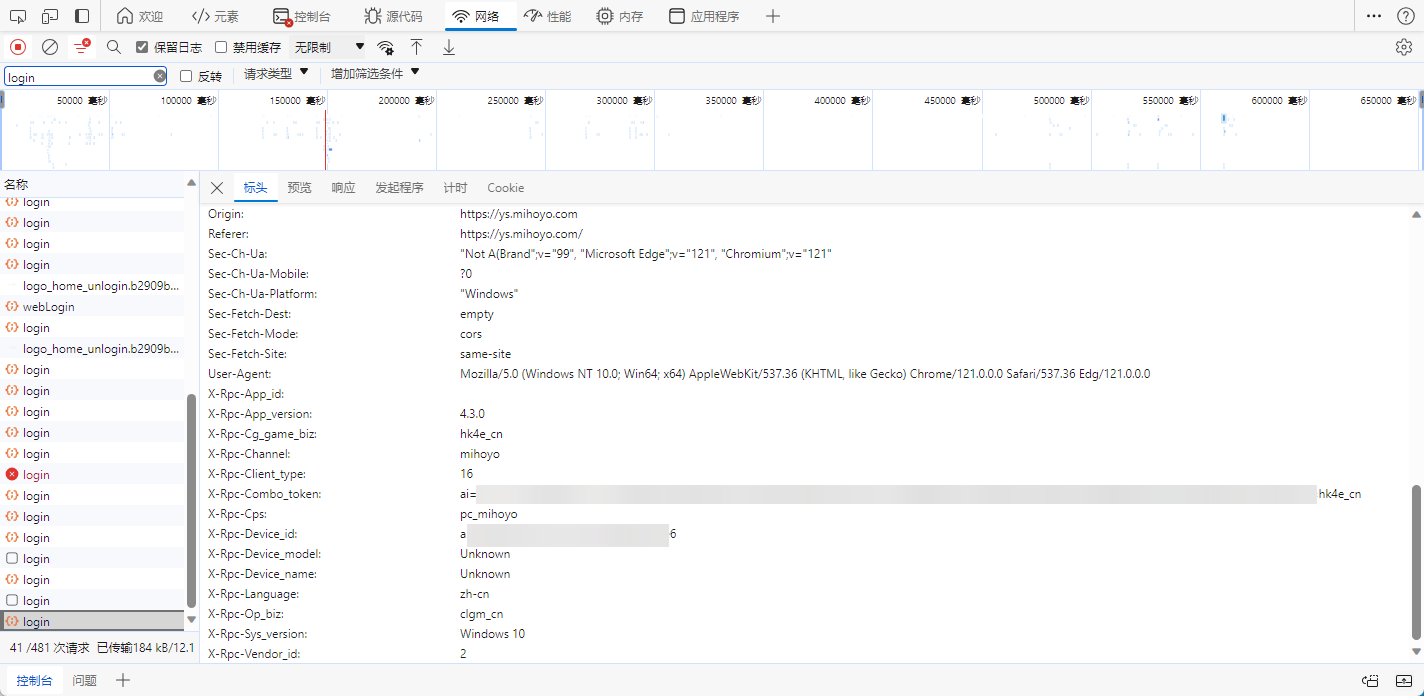Viewport: 1424px width, 696px height.
Task: Check the 反转 filter checkbox
Action: [x=186, y=76]
